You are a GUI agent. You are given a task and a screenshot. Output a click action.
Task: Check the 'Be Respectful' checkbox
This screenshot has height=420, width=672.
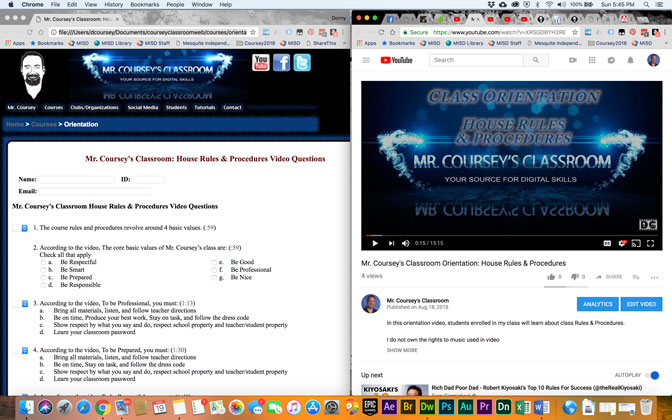44,262
